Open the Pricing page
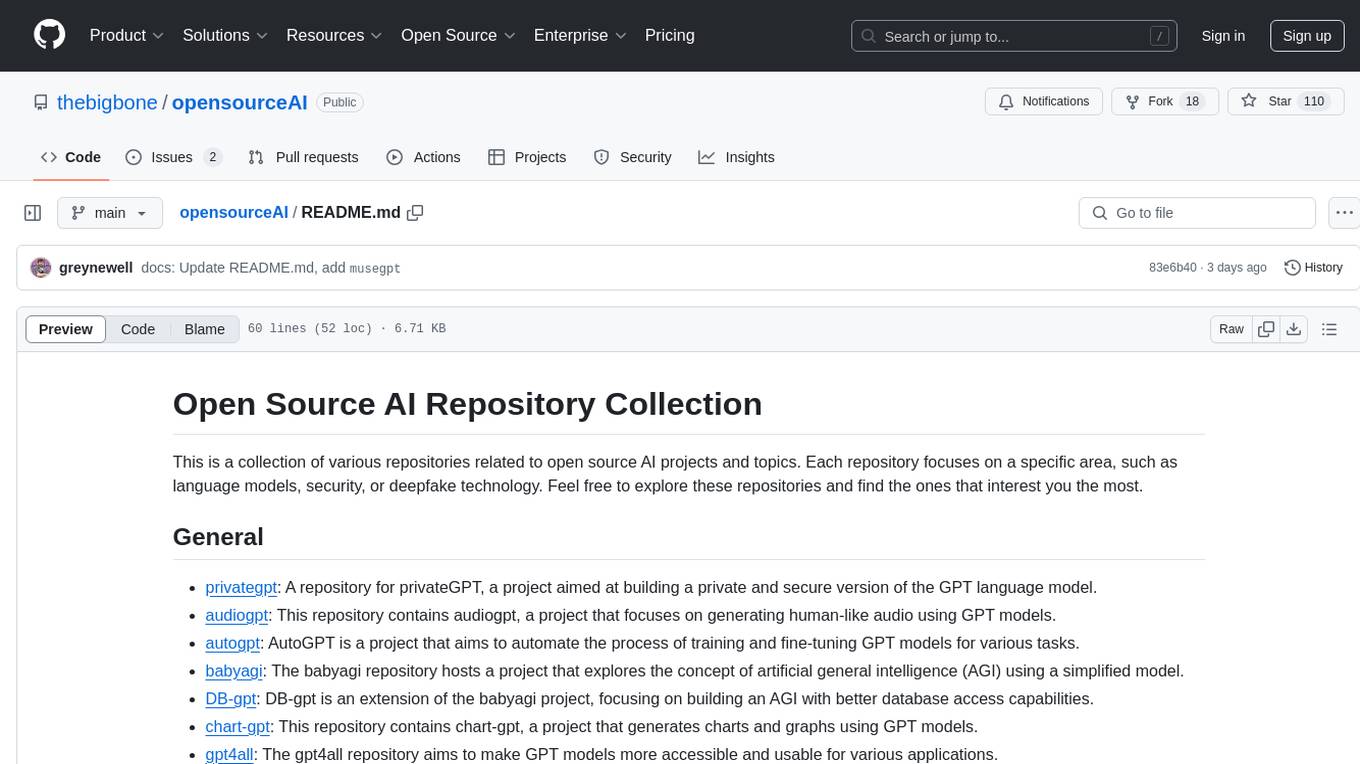Image resolution: width=1360 pixels, height=764 pixels. (670, 36)
